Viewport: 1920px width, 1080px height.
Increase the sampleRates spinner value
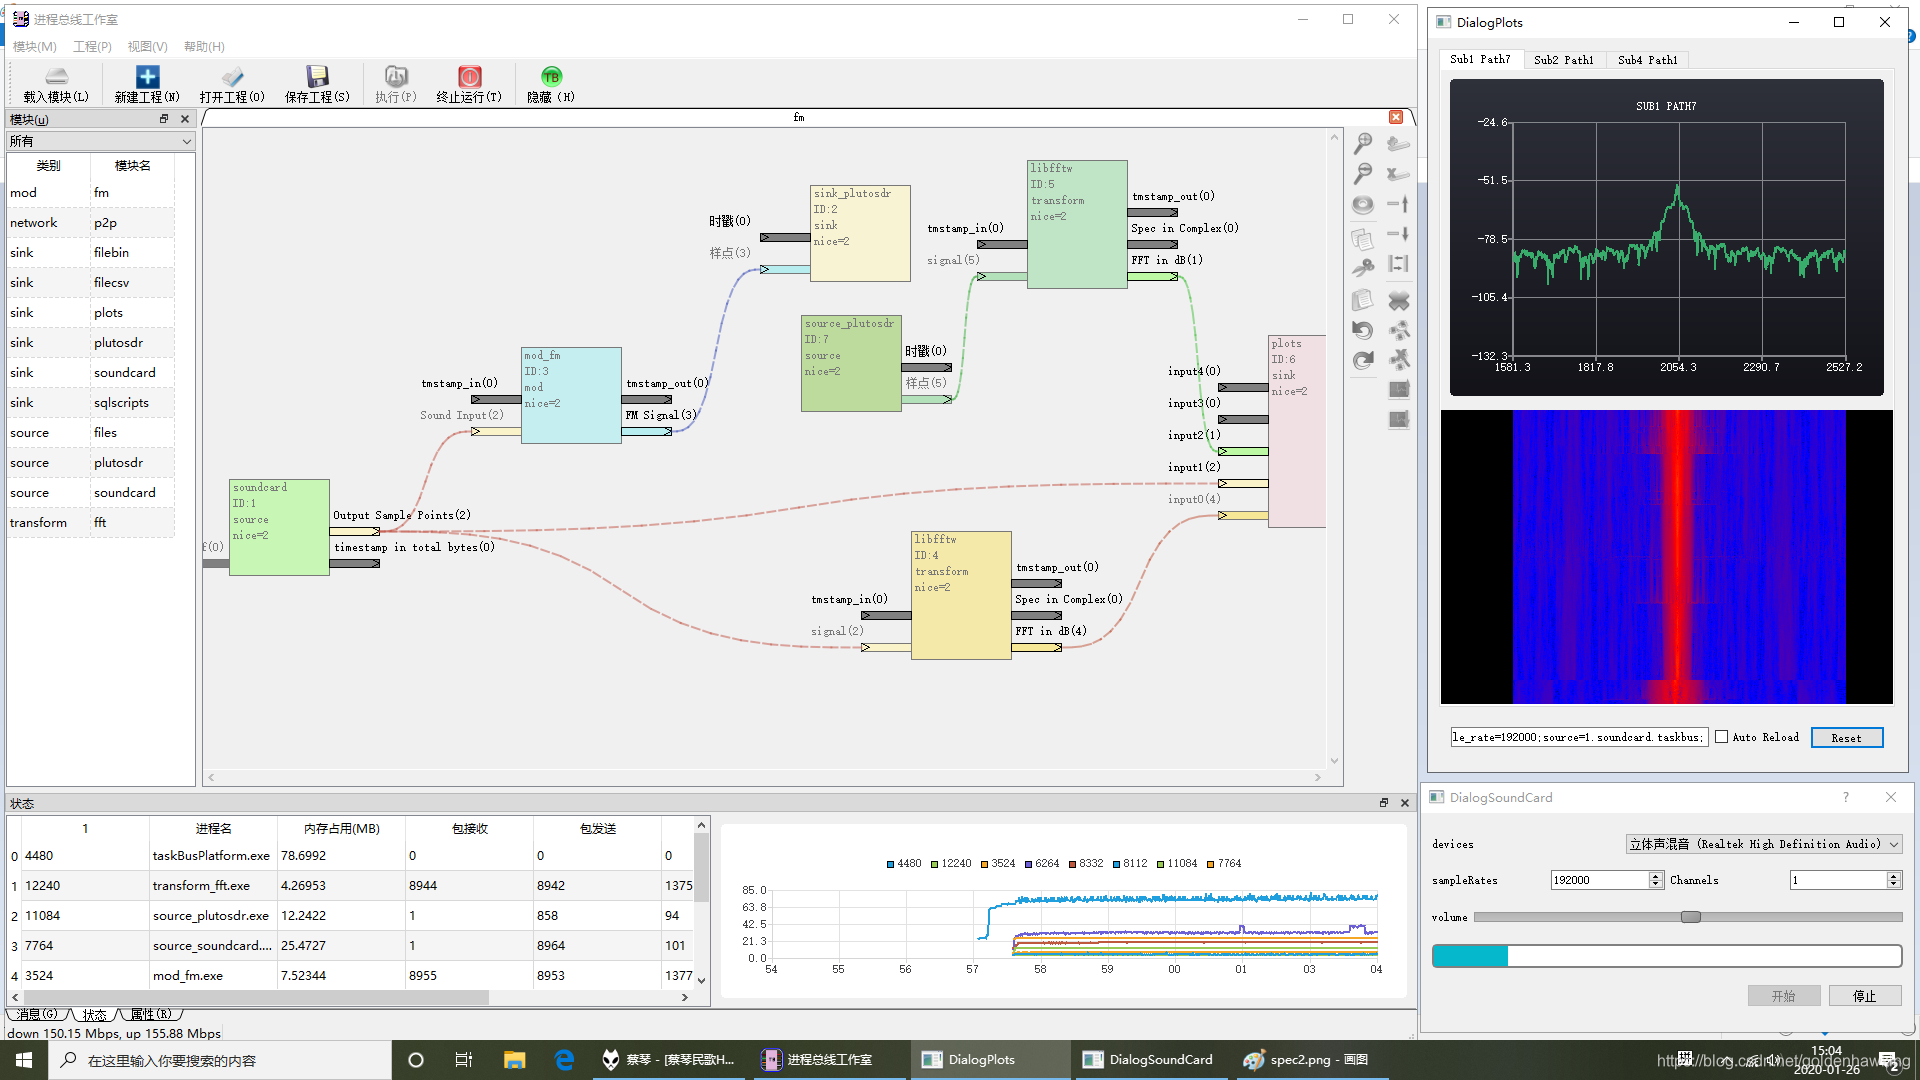[x=1656, y=875]
